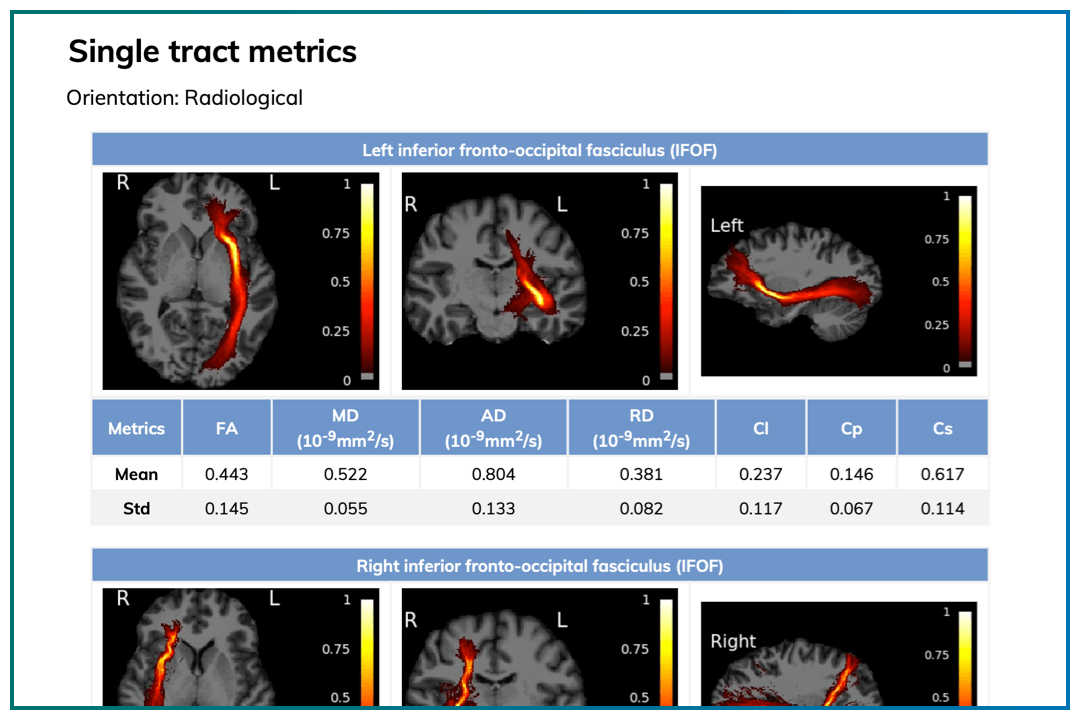Click the Right inferior fronto-occipital fasciculus header
The image size is (1080, 720).
540,566
